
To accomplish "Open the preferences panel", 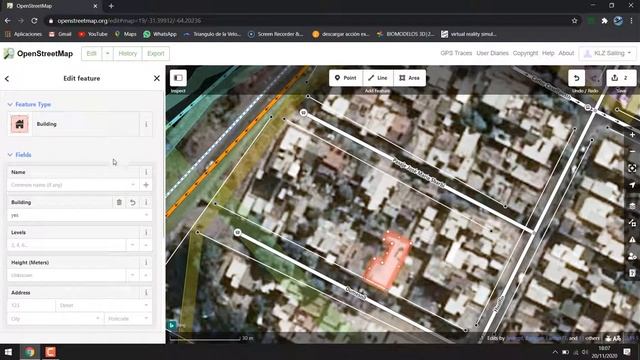I will (x=632, y=256).
